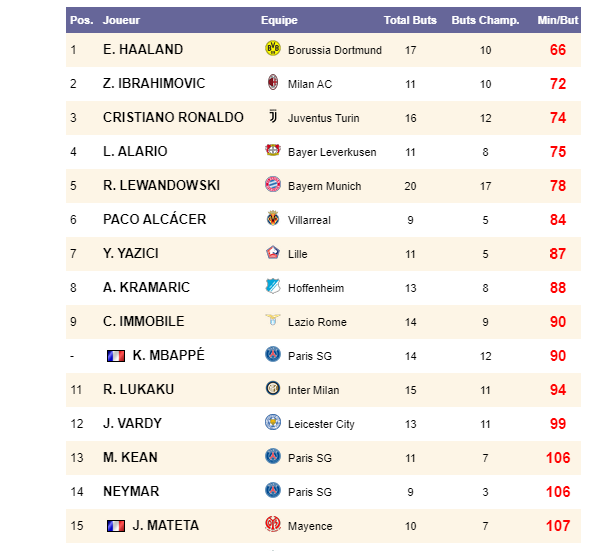612x551 pixels.
Task: Click French flag beside J. Mateta
Action: click(115, 526)
